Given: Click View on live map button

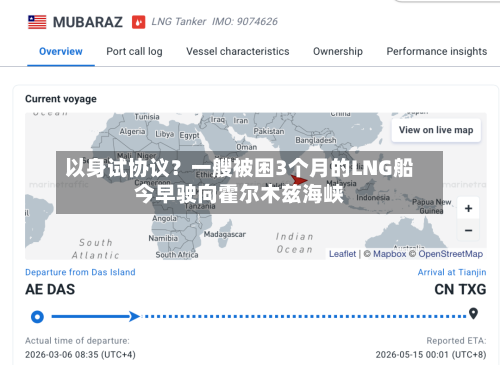Looking at the screenshot, I should (436, 130).
